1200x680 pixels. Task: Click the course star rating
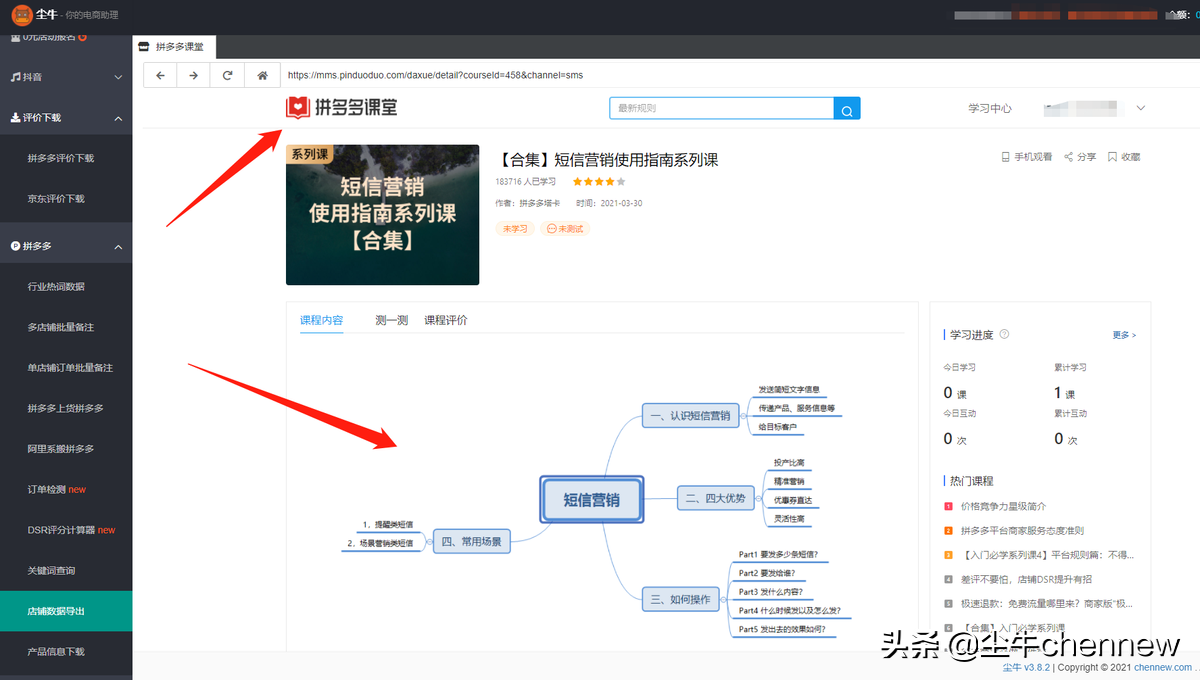click(x=599, y=182)
